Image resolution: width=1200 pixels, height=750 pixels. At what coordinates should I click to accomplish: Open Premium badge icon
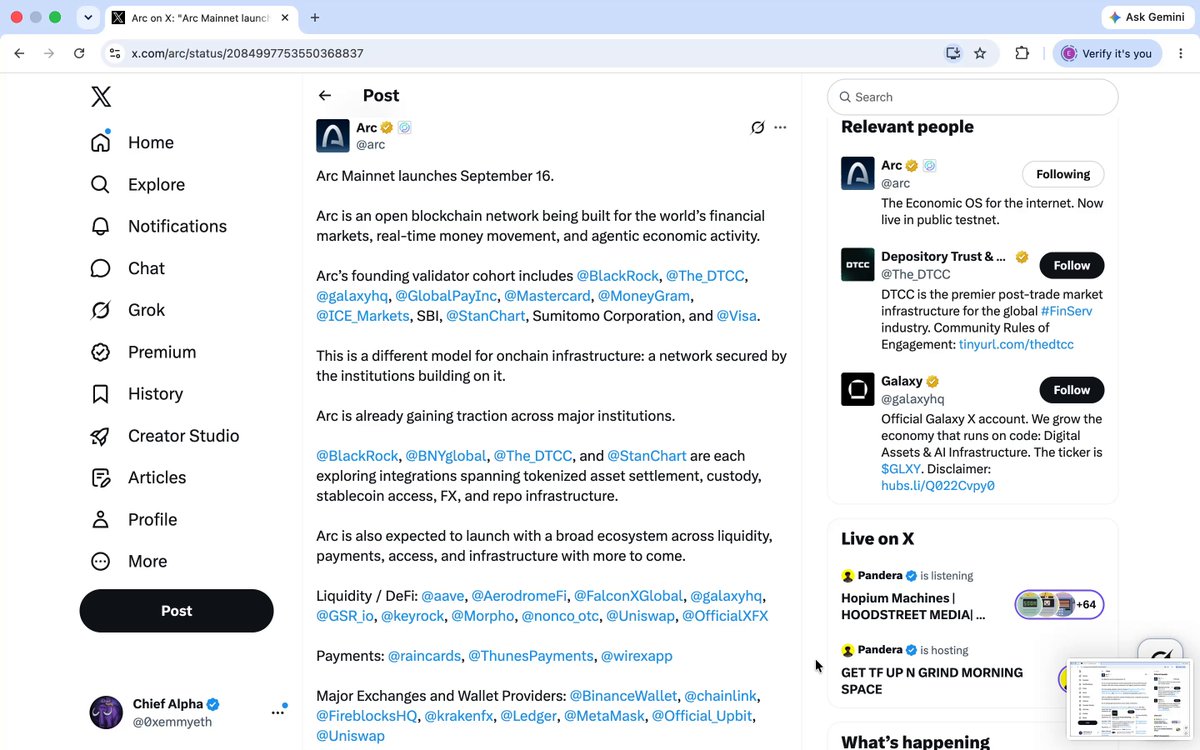[101, 352]
